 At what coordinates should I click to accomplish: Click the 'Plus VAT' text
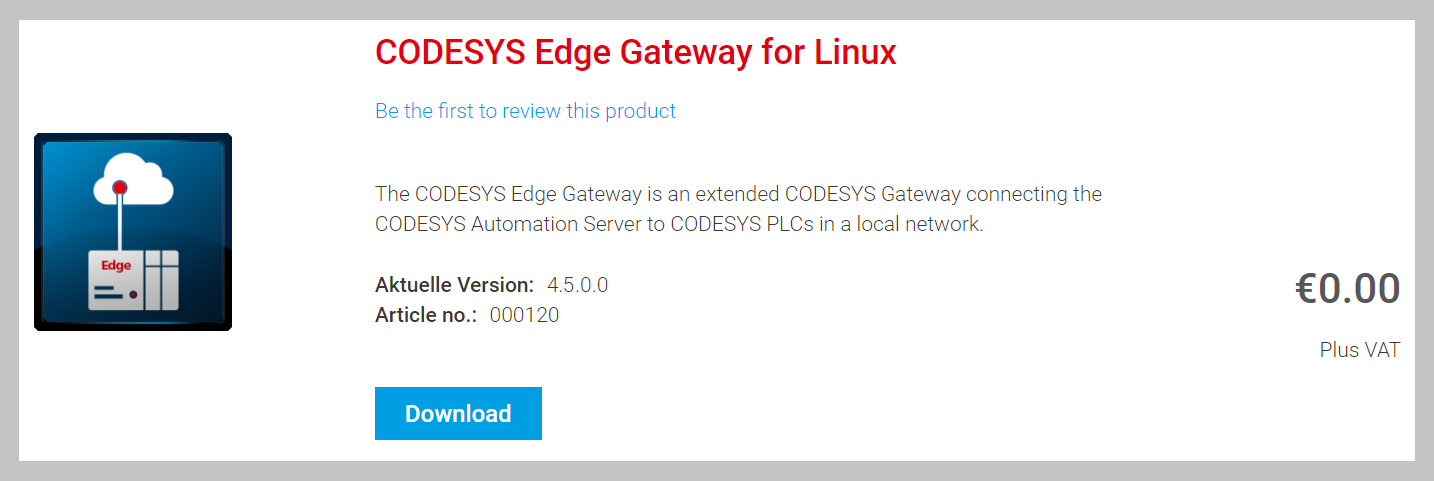pyautogui.click(x=1360, y=350)
